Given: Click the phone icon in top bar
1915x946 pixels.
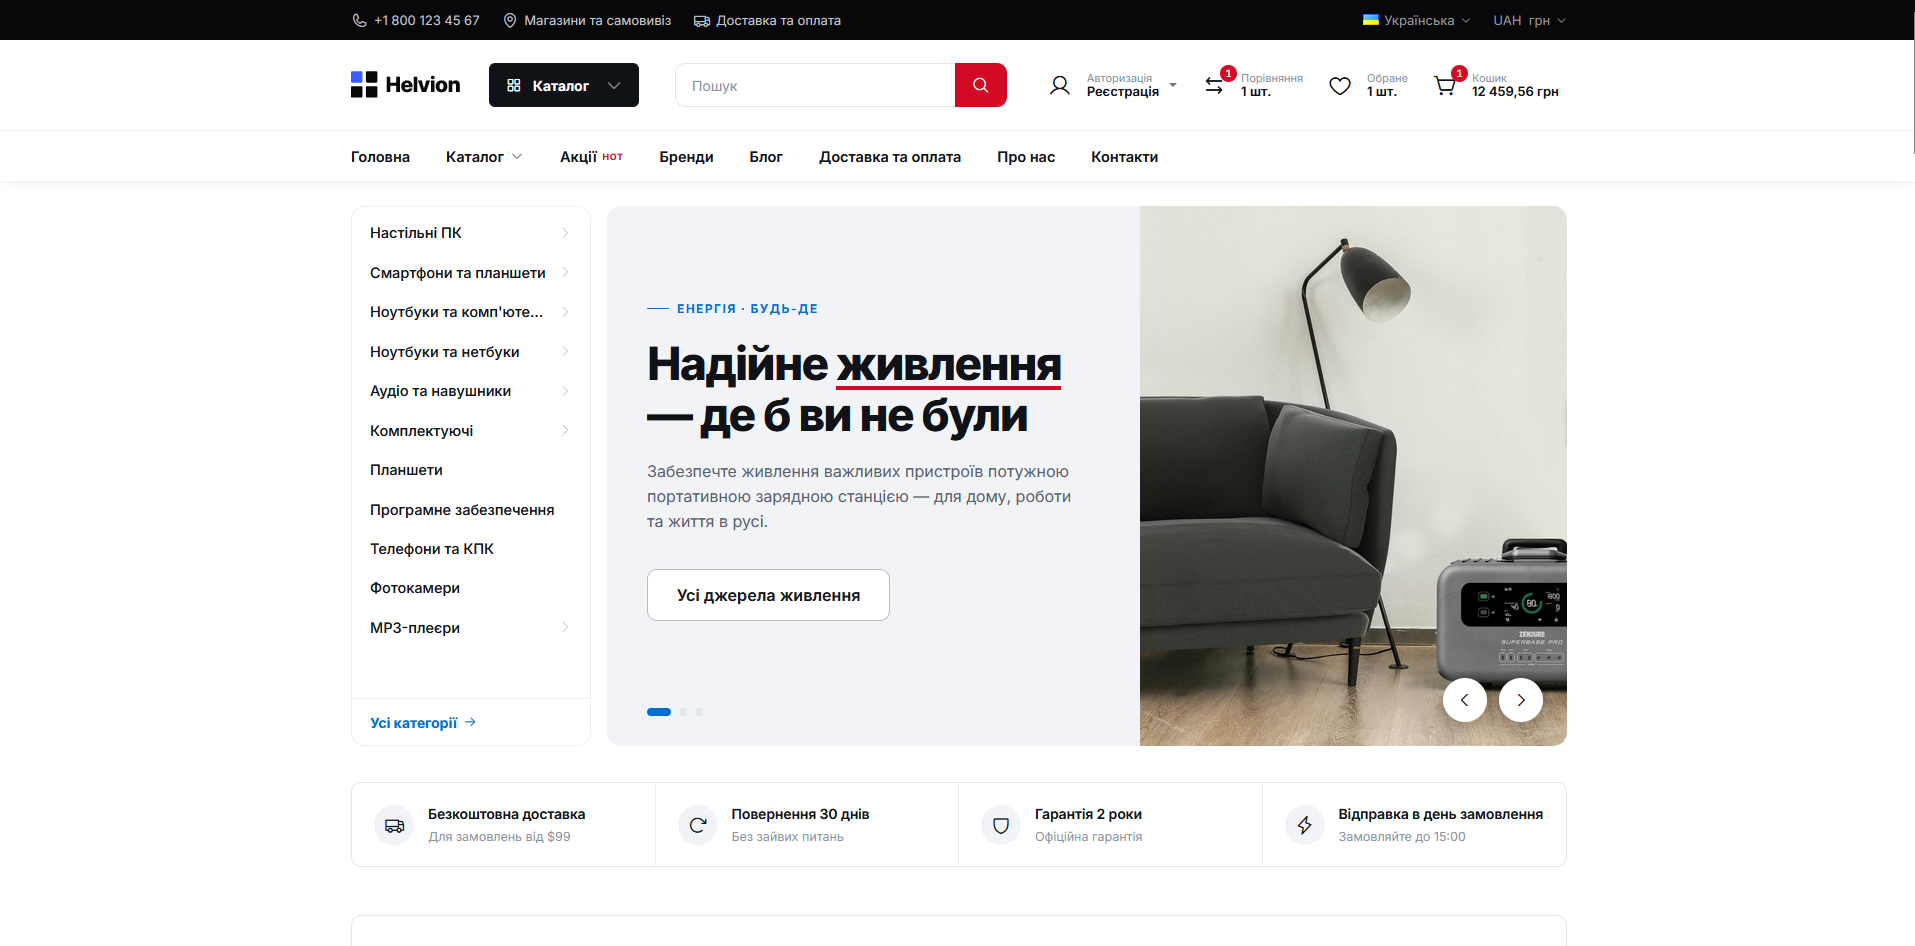Looking at the screenshot, I should point(359,20).
